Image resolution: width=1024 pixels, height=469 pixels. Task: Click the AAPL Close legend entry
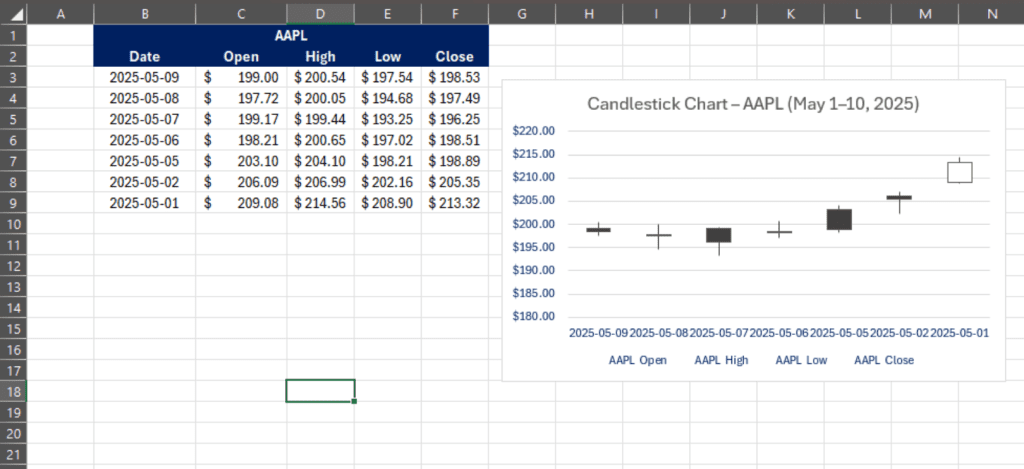(x=883, y=360)
